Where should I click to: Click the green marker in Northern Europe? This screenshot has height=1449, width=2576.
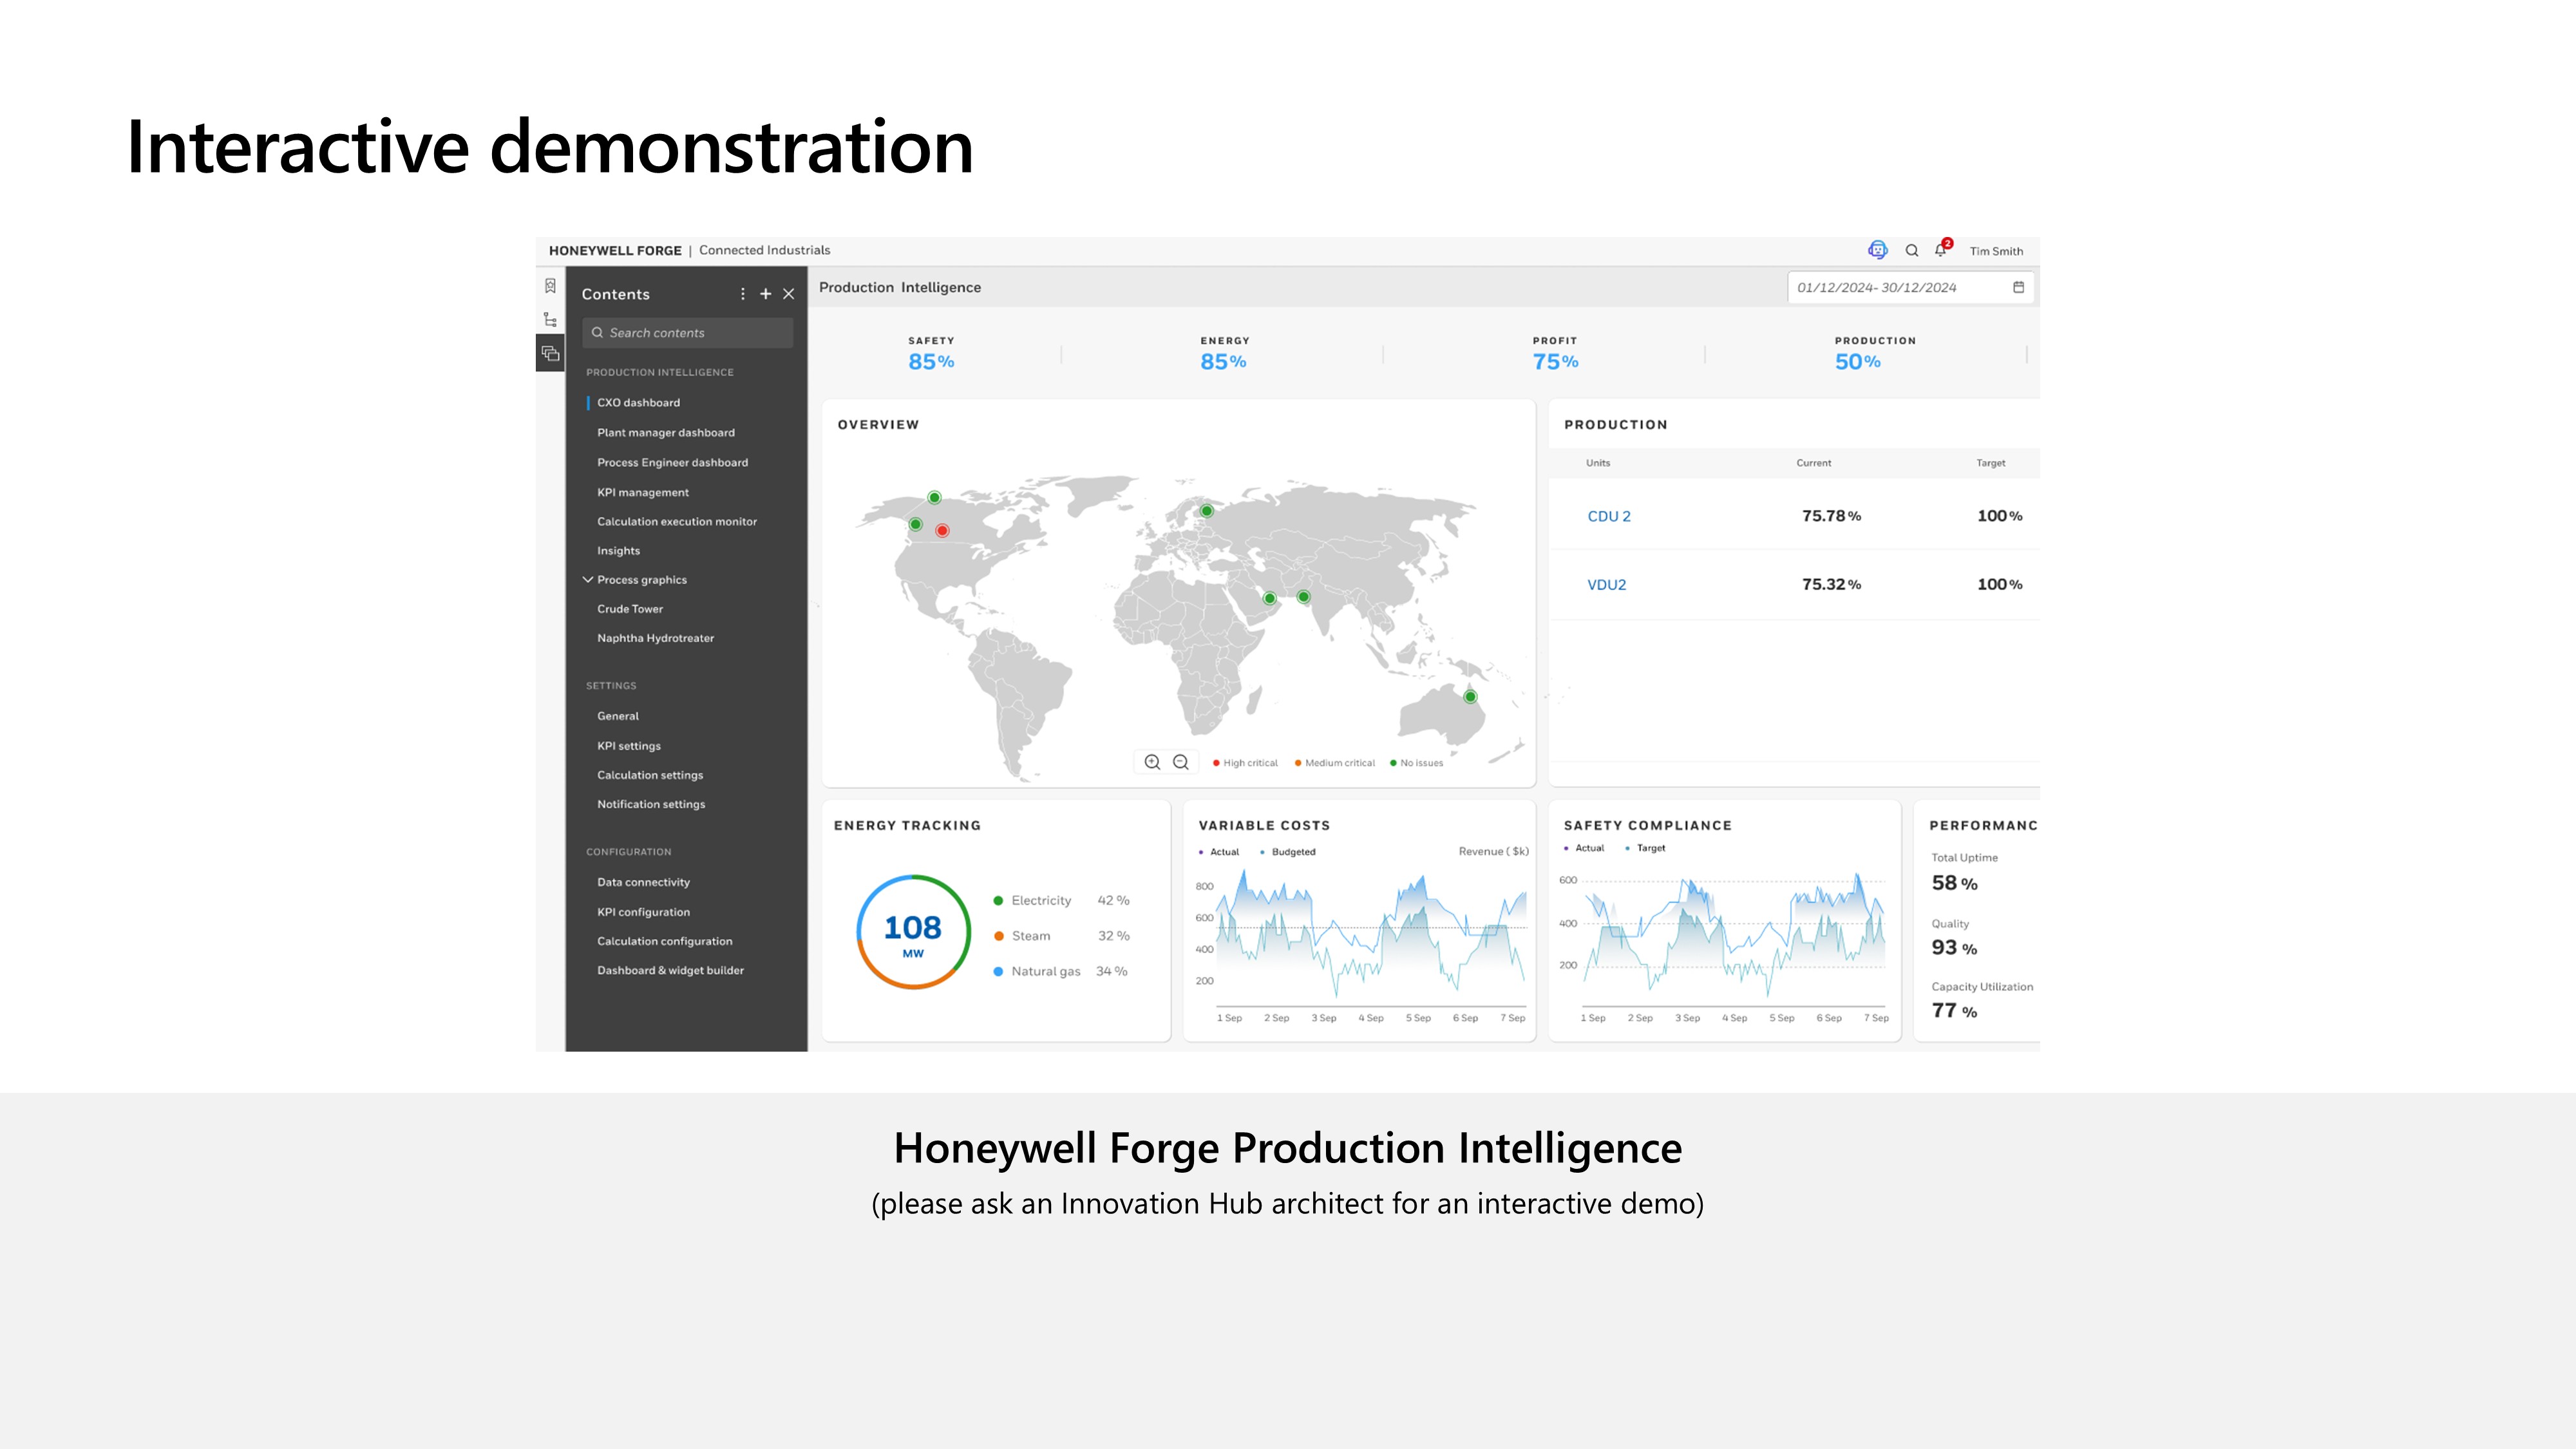tap(1207, 511)
